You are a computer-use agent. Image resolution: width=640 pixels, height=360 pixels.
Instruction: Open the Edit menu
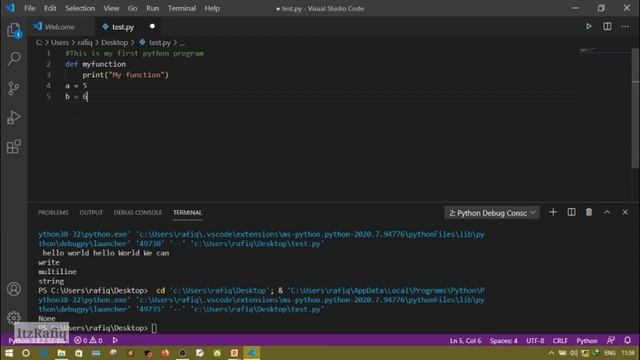pyautogui.click(x=50, y=8)
